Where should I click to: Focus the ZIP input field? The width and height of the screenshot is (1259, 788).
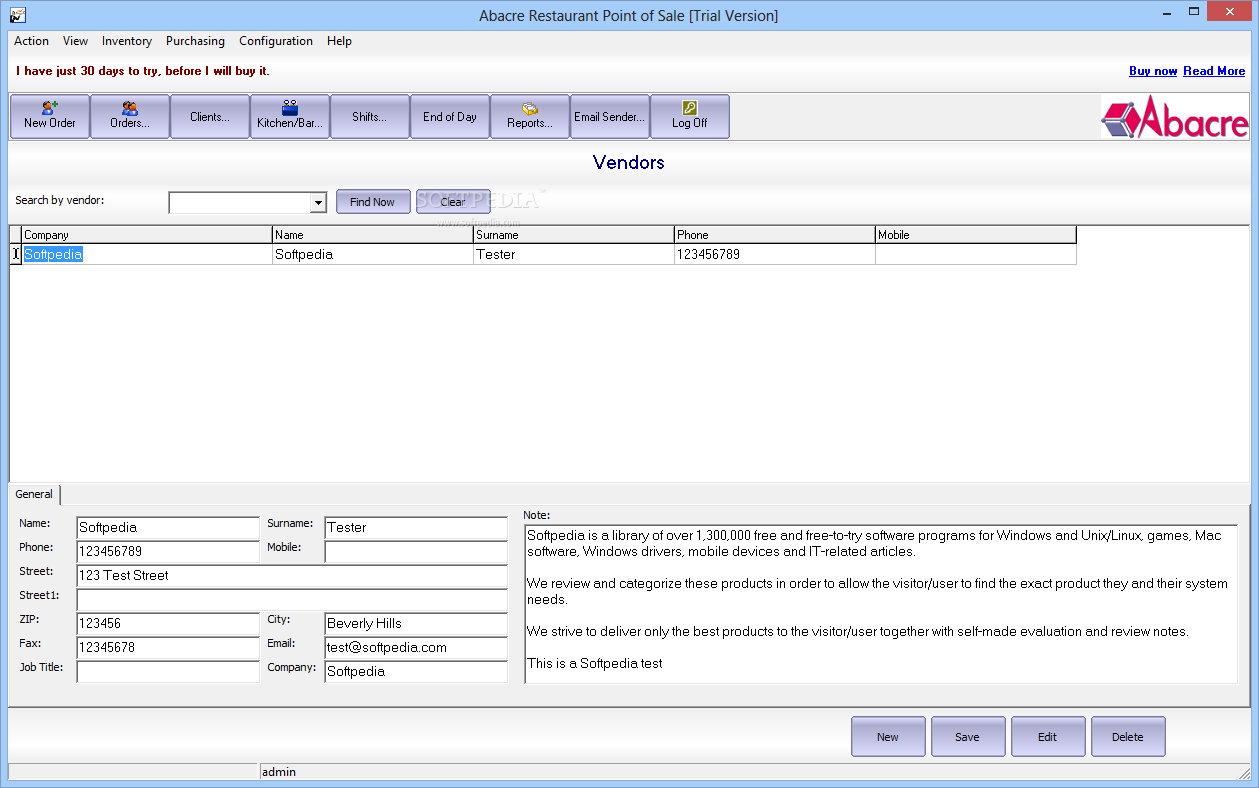168,623
